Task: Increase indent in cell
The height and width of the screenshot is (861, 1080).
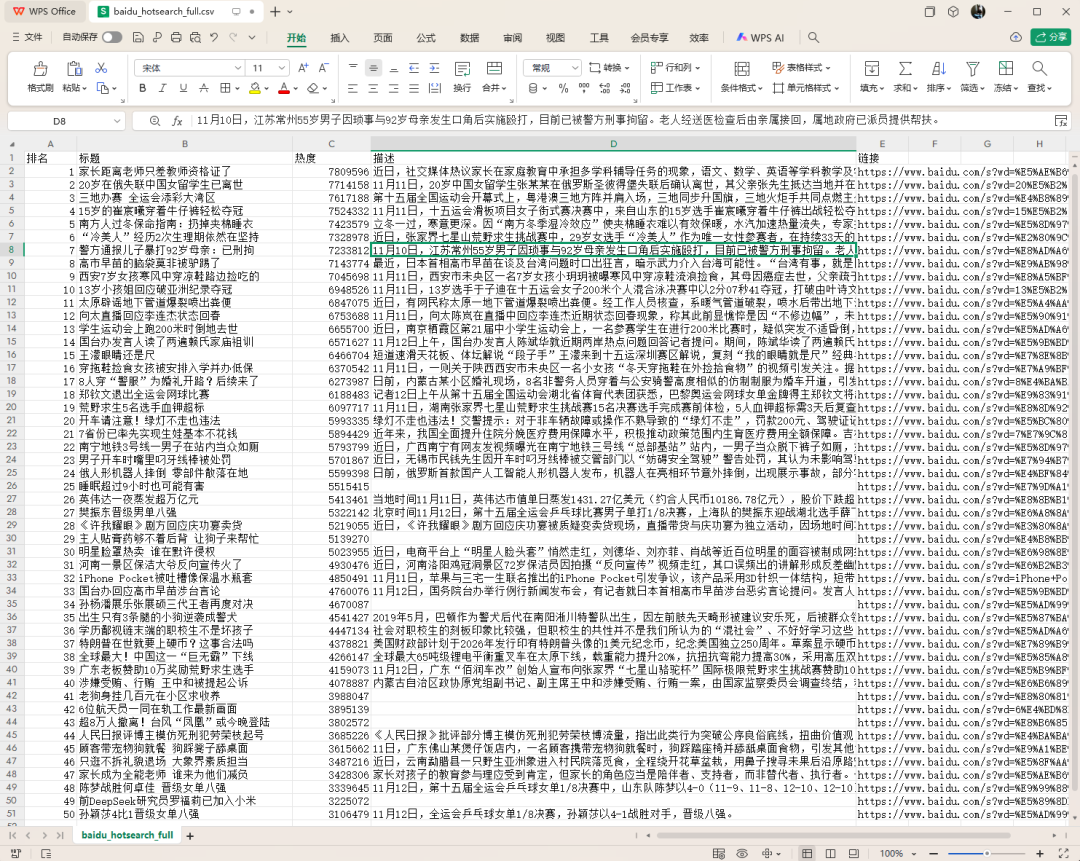Action: click(435, 68)
